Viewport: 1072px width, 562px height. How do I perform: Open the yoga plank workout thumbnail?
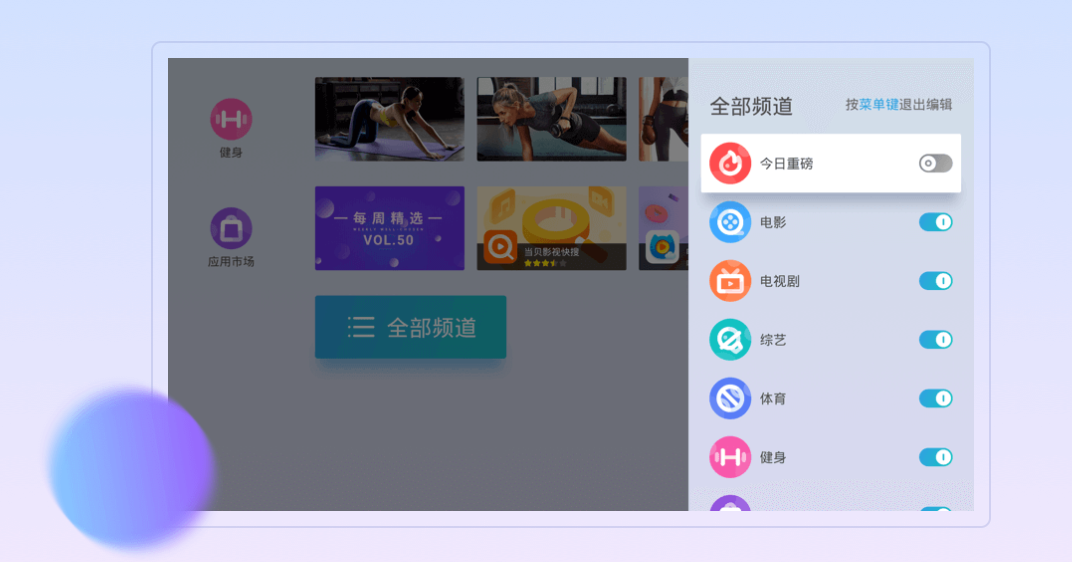389,119
